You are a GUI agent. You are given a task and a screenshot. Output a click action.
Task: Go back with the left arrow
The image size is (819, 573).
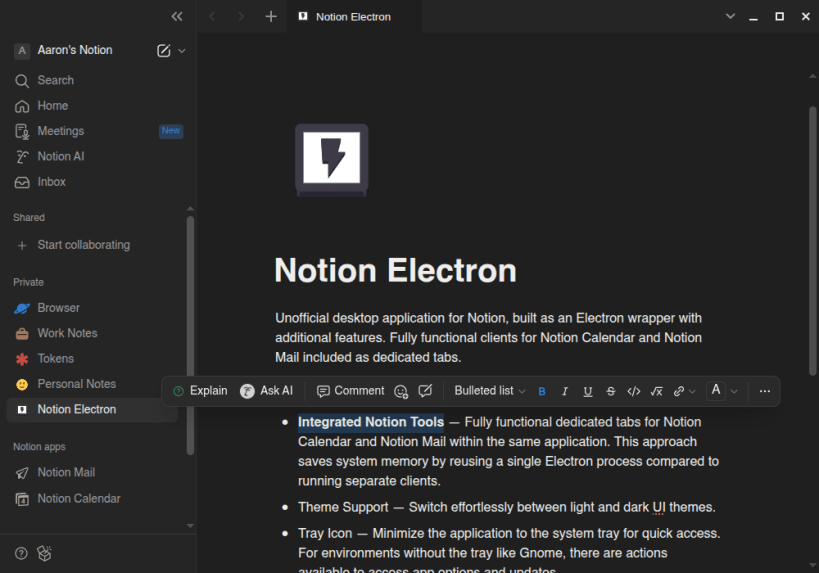point(212,17)
